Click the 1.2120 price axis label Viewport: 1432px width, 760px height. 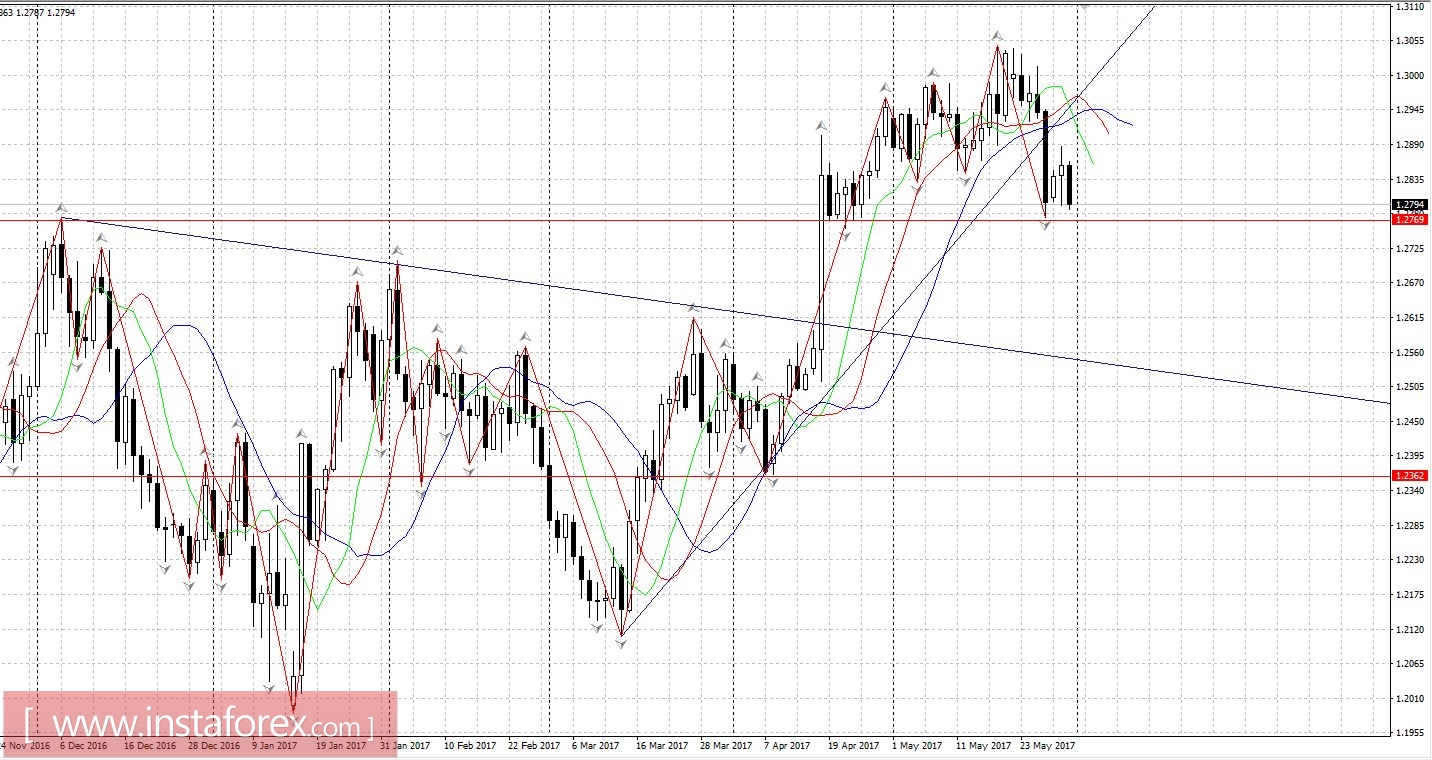(1410, 630)
